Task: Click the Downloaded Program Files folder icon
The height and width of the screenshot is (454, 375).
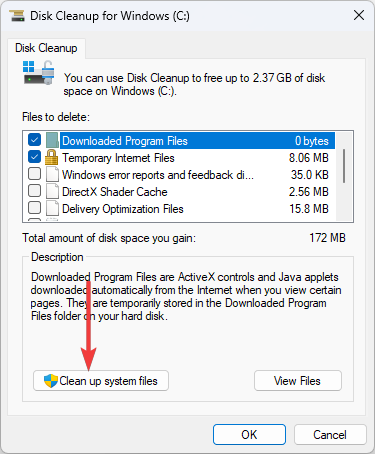Action: pyautogui.click(x=52, y=140)
